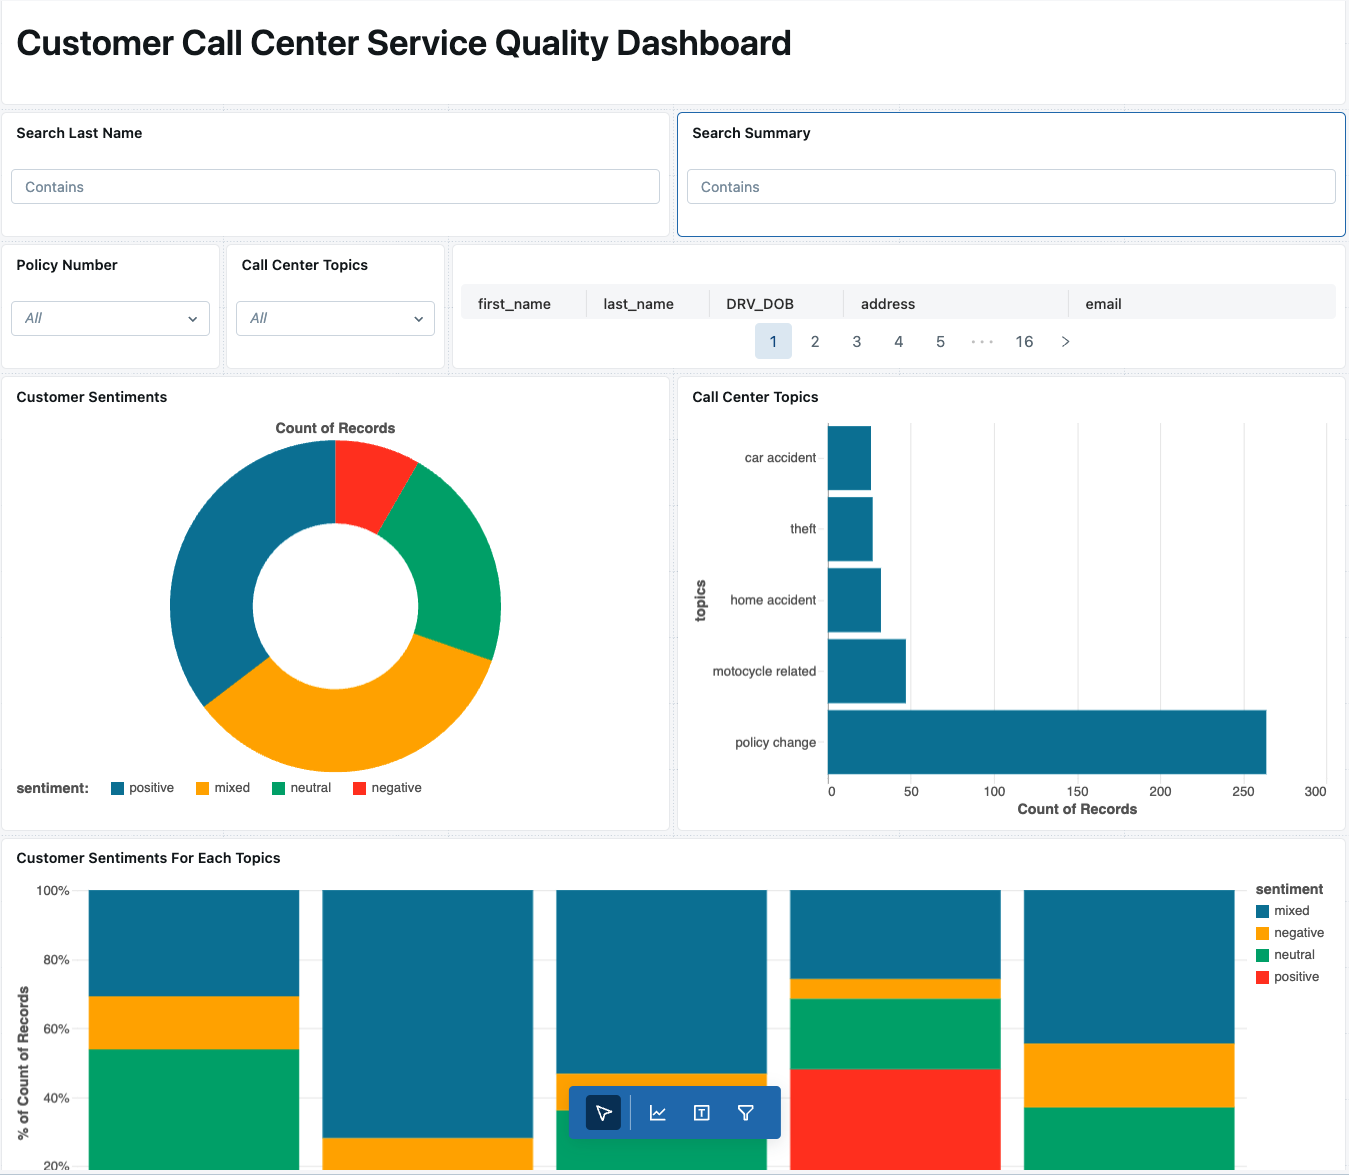The image size is (1349, 1175).
Task: Click the motocycle related bar
Action: (867, 671)
